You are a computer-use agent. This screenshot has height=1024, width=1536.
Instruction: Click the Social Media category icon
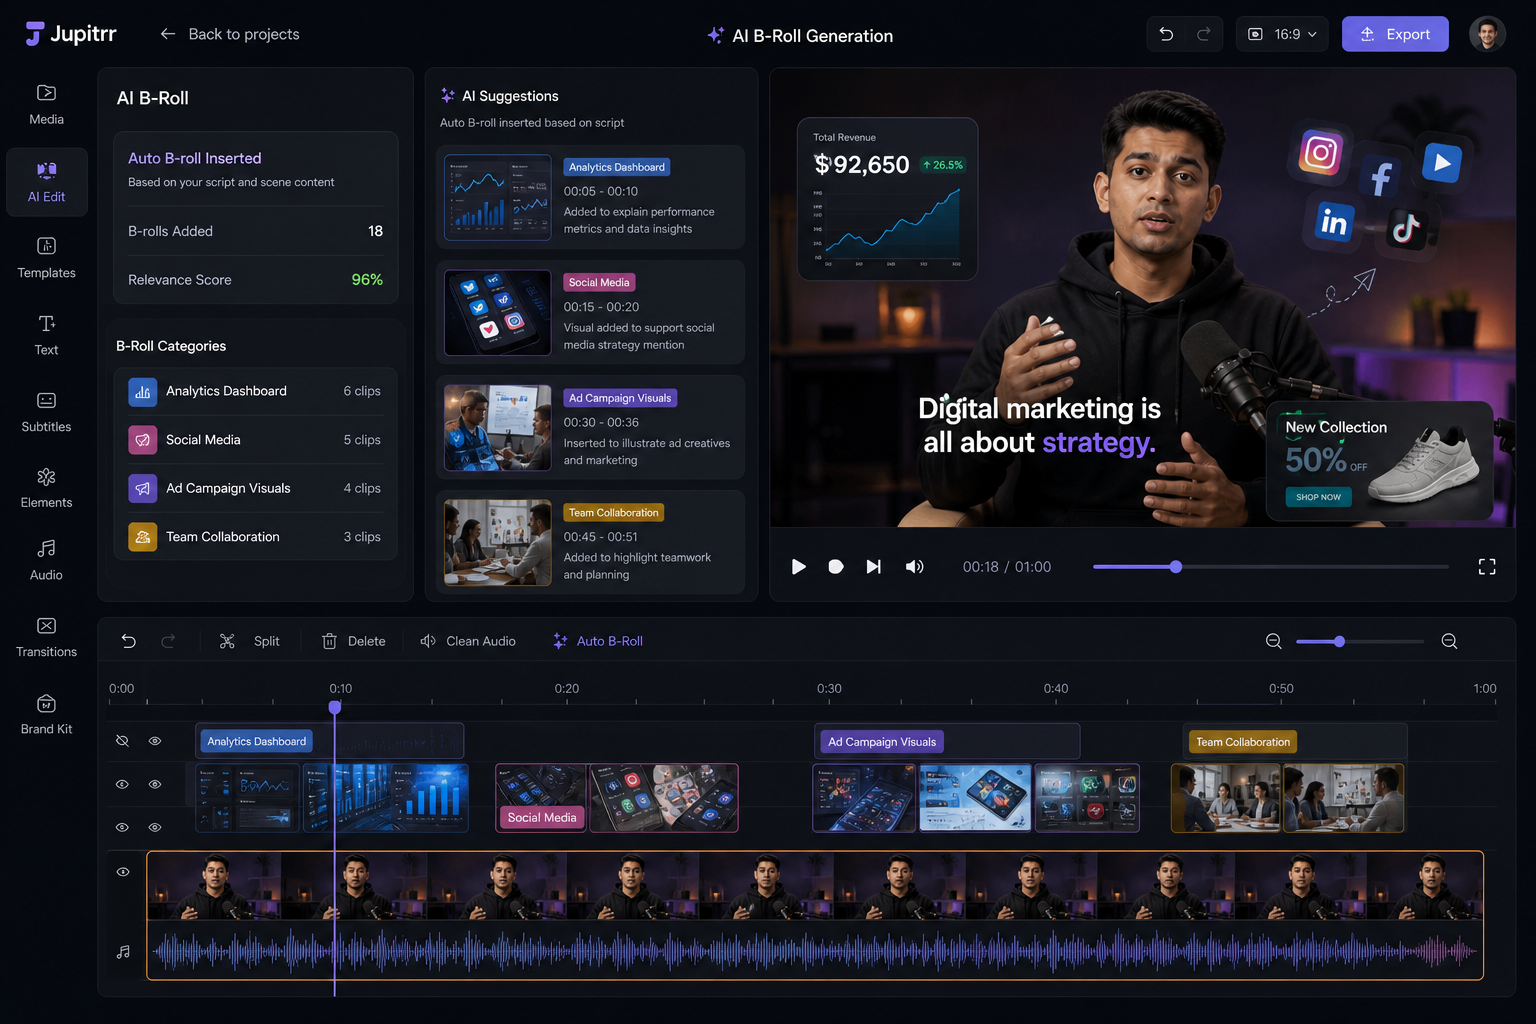click(x=143, y=440)
